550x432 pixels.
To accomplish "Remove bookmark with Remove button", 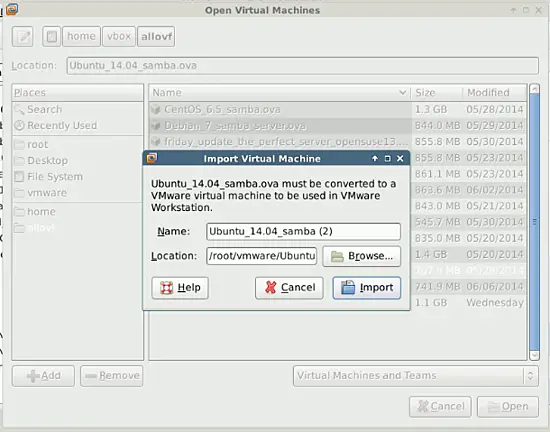I will [x=112, y=376].
